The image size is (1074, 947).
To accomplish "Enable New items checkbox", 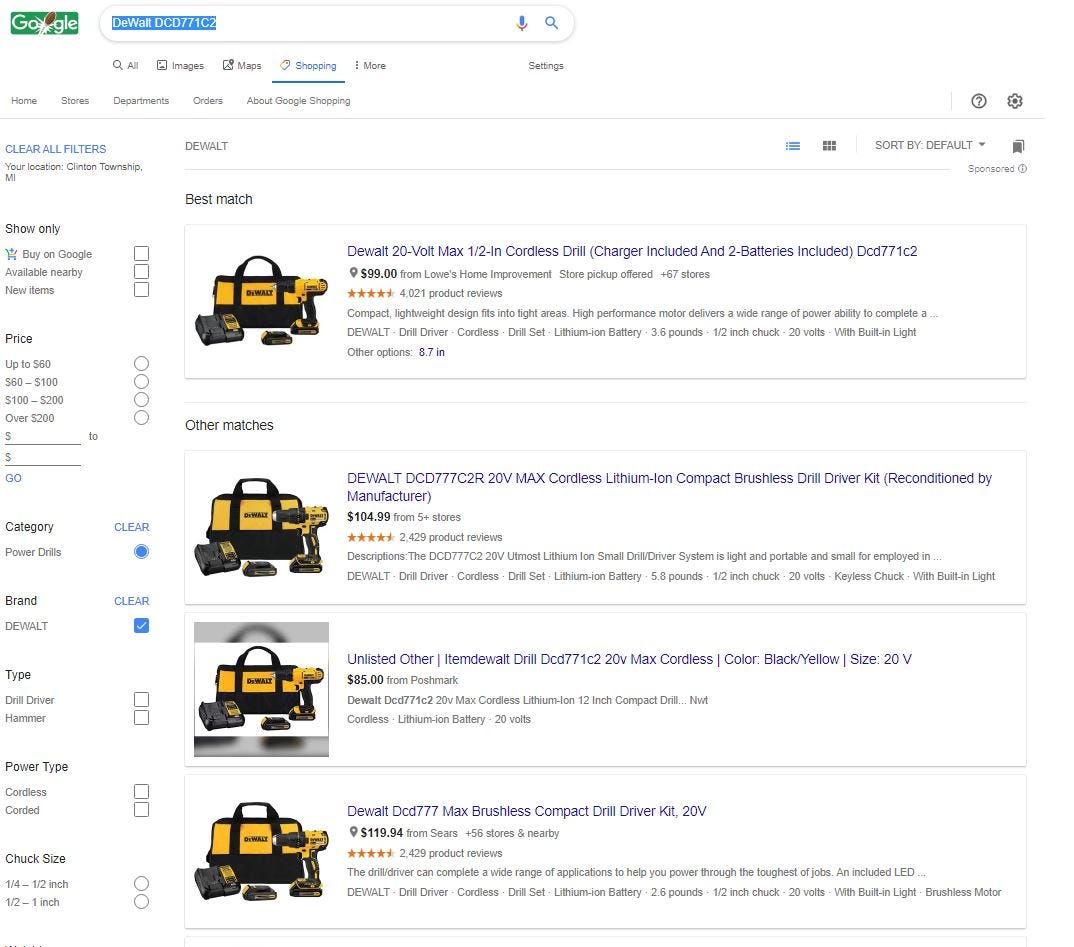I will pos(141,290).
